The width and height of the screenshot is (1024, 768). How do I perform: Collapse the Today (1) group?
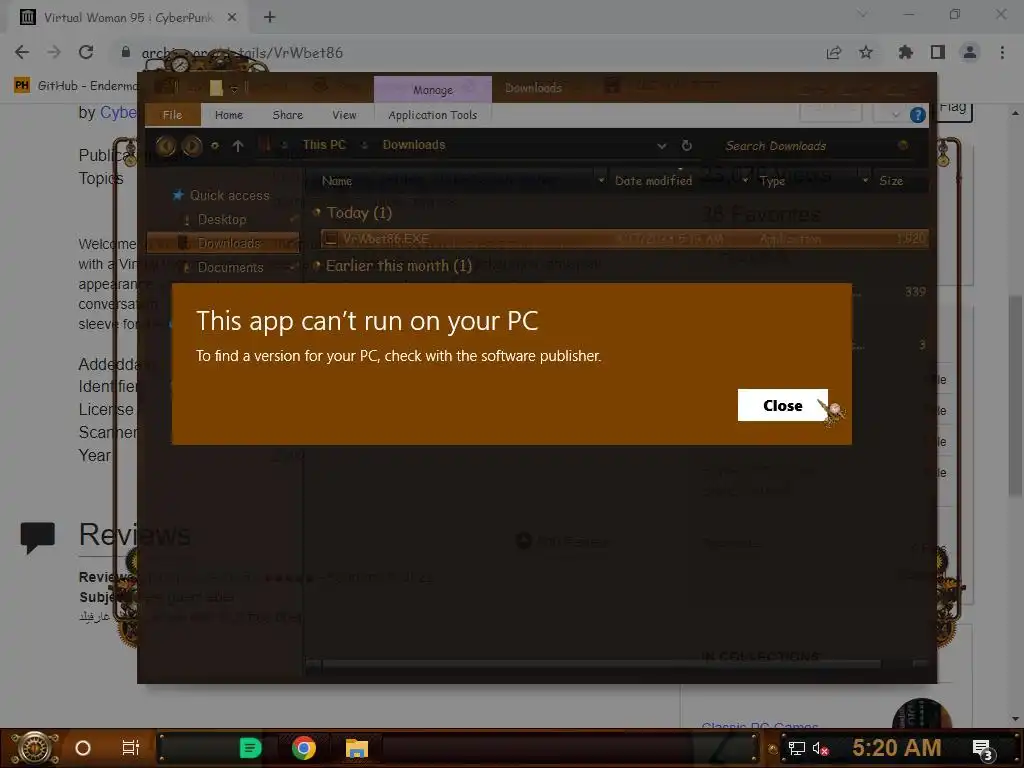point(317,212)
